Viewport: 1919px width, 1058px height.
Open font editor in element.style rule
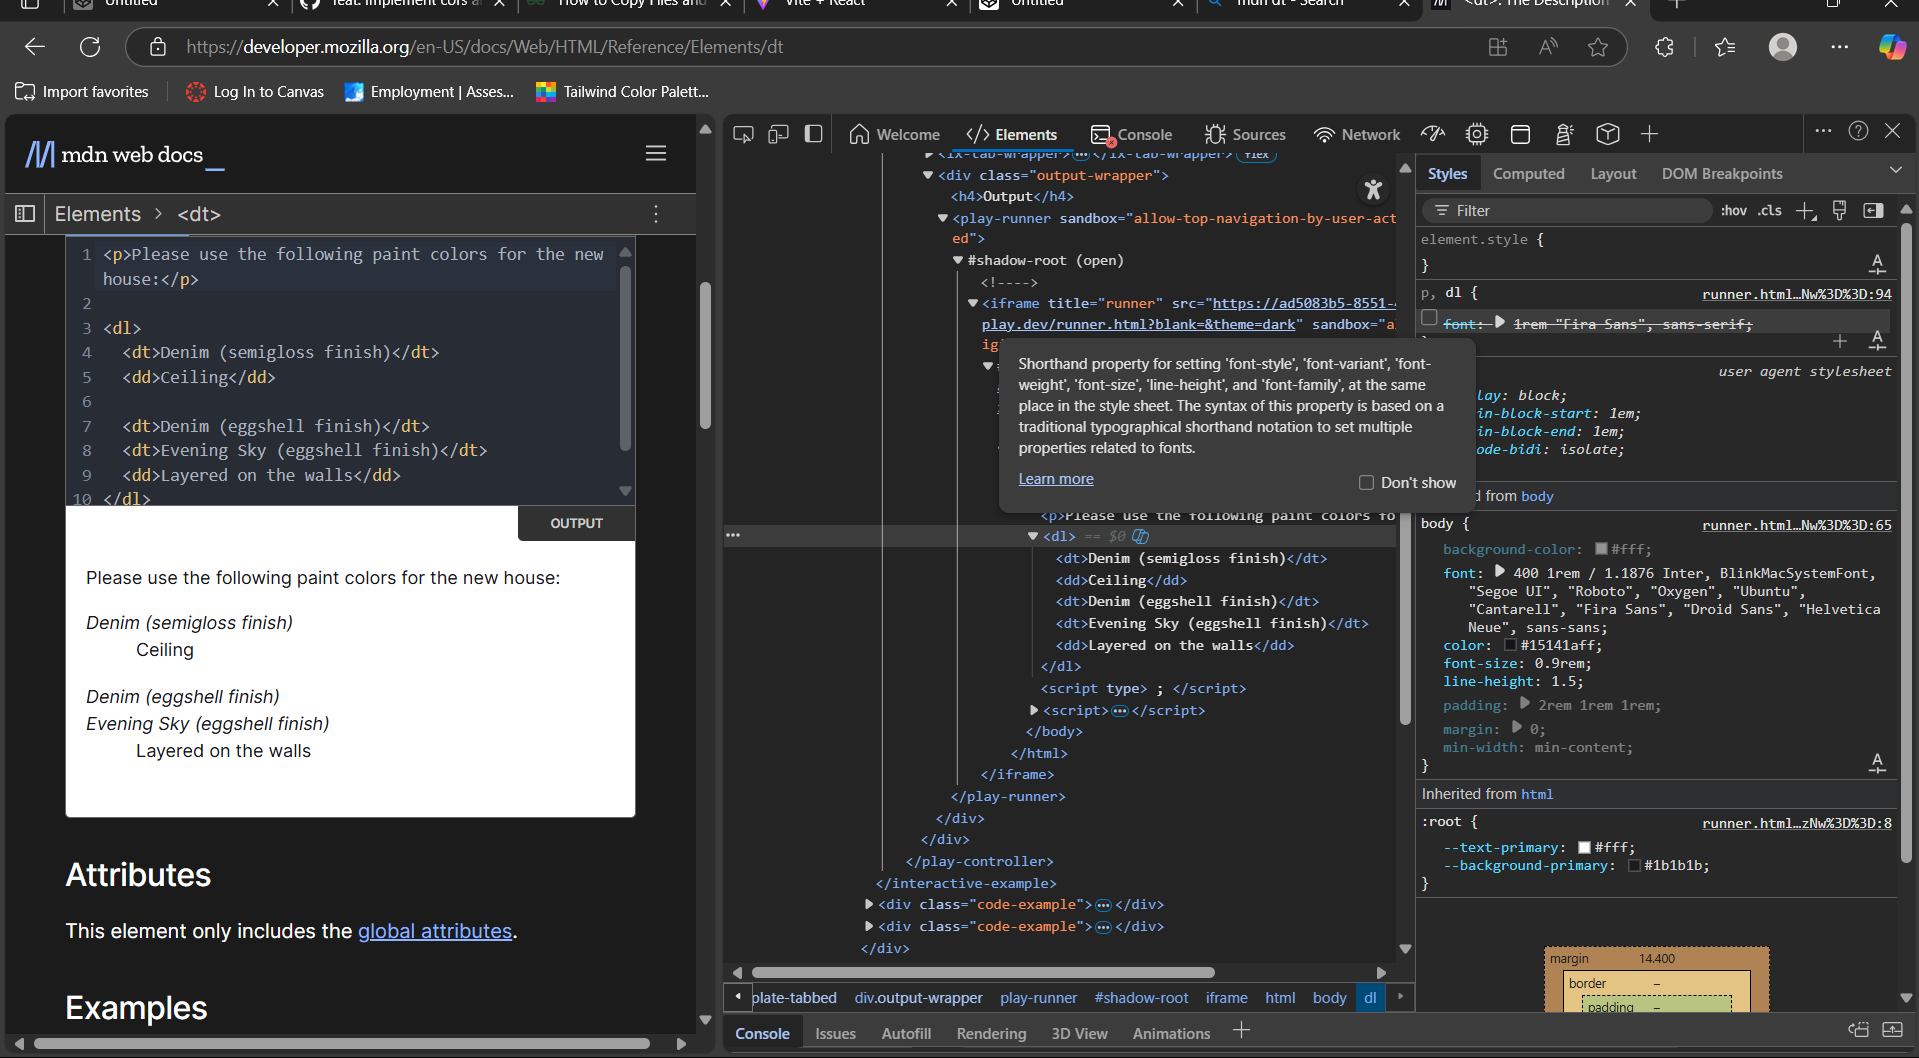tap(1877, 264)
